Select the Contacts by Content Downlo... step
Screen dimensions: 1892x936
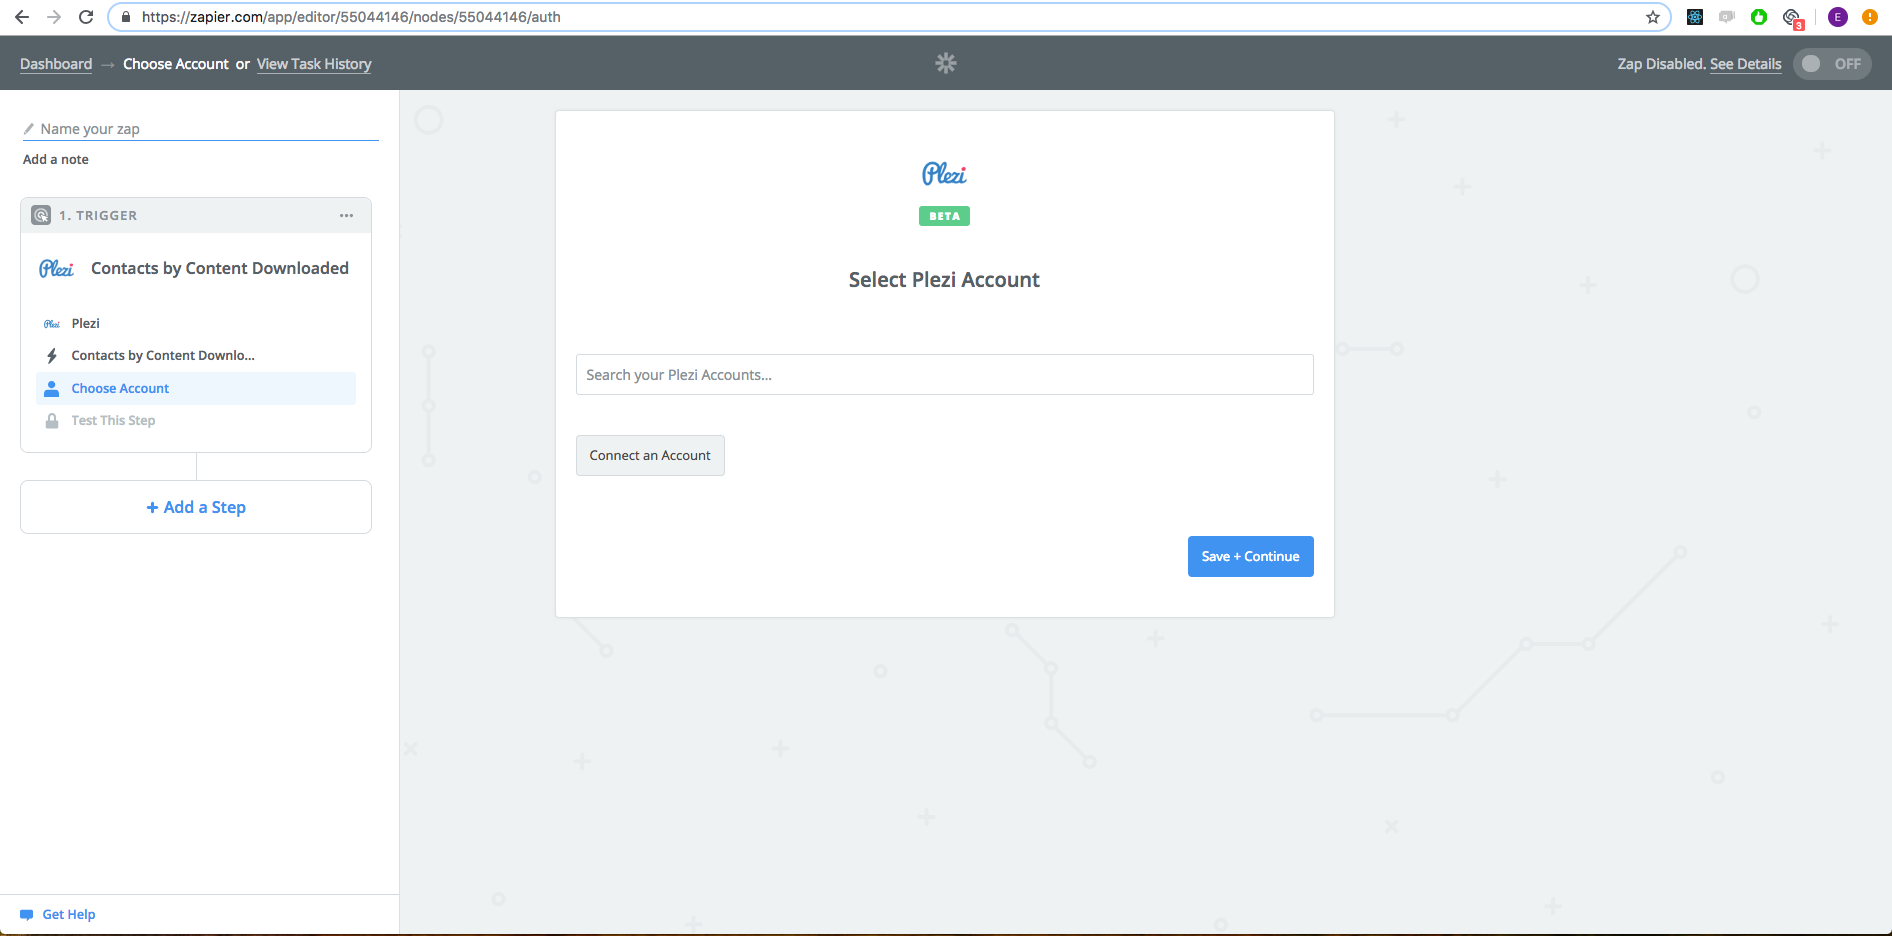(196, 355)
